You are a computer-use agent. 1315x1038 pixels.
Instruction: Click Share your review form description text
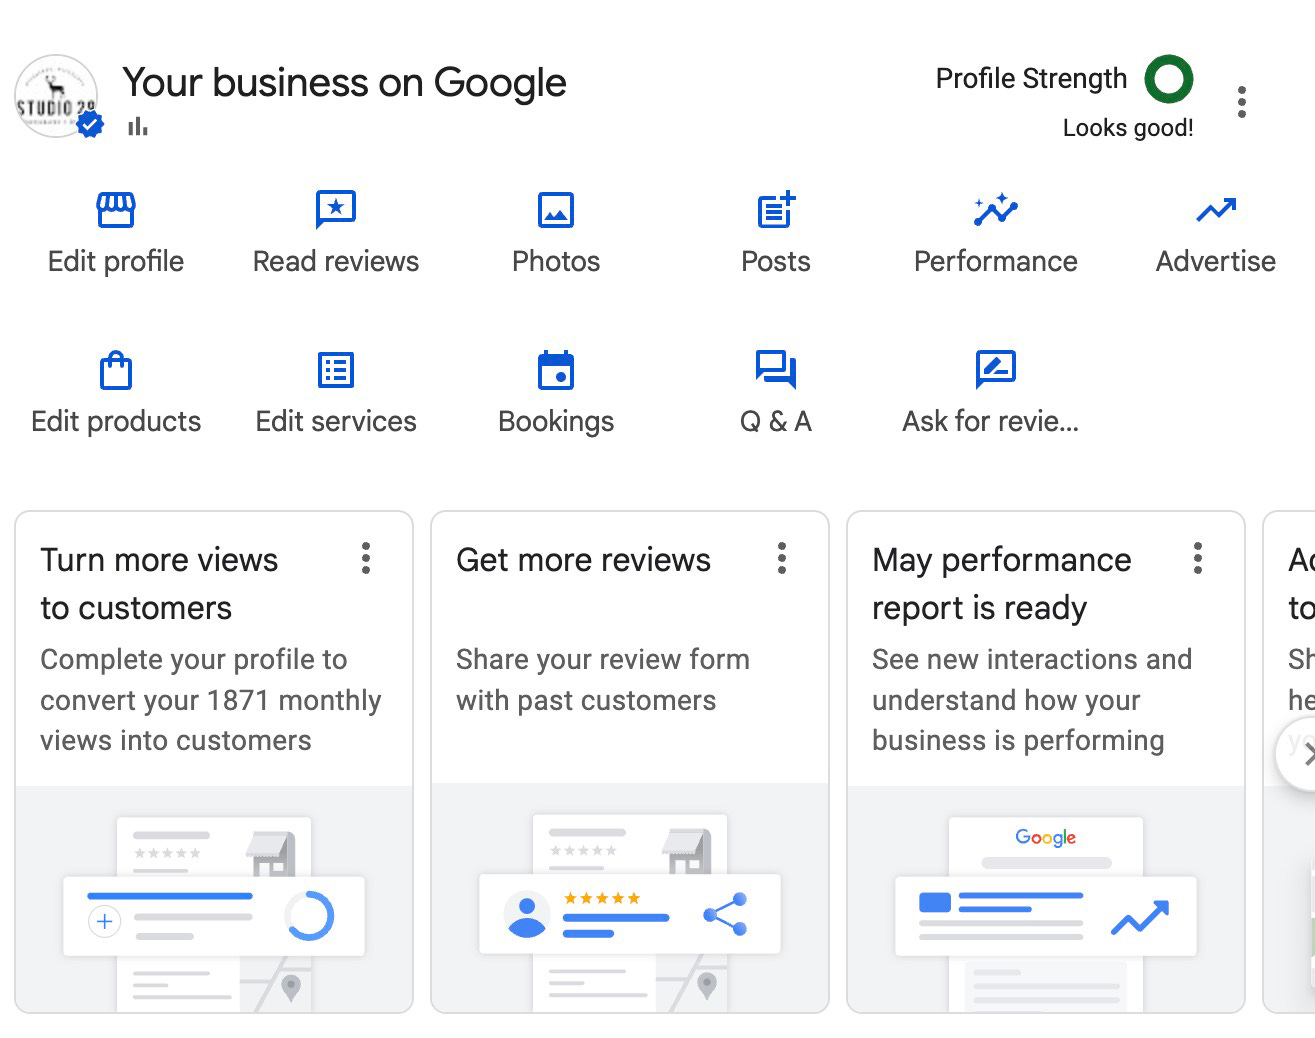[x=603, y=680]
